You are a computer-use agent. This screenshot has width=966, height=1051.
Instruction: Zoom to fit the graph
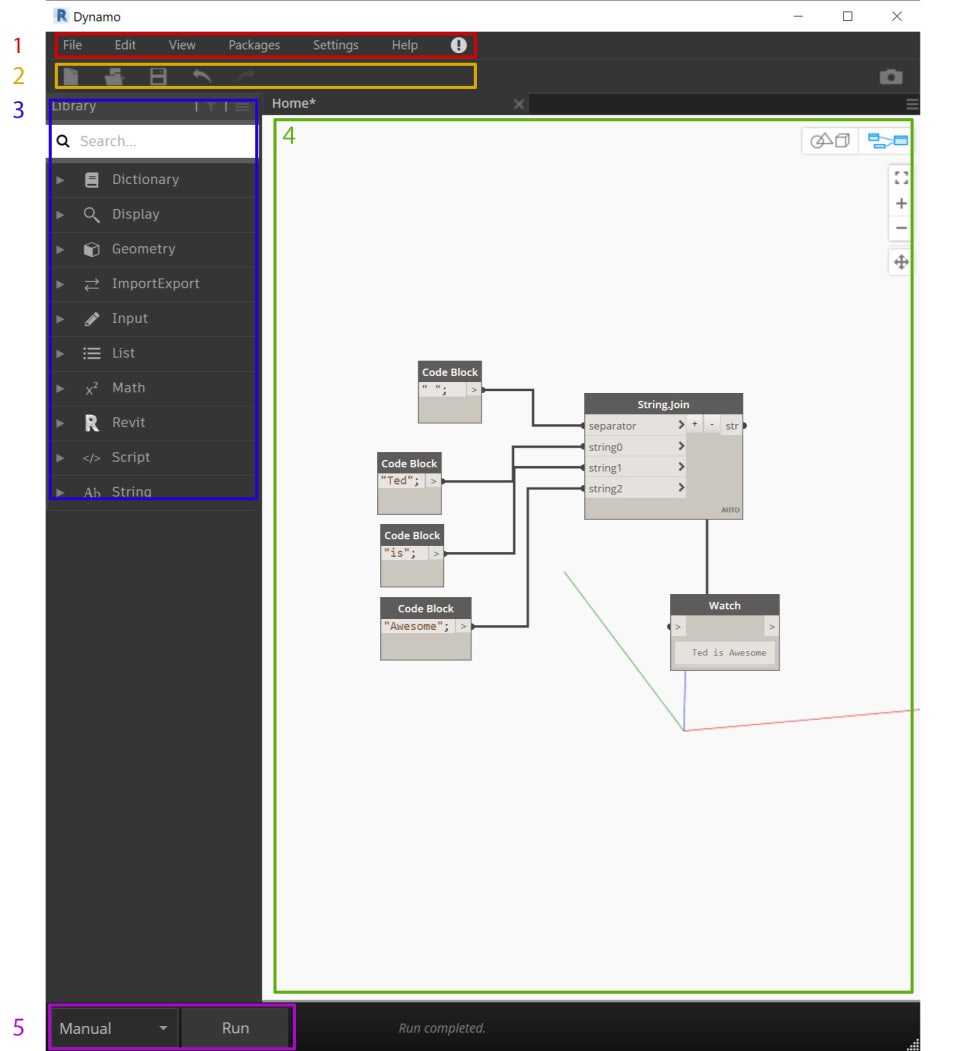click(x=901, y=178)
